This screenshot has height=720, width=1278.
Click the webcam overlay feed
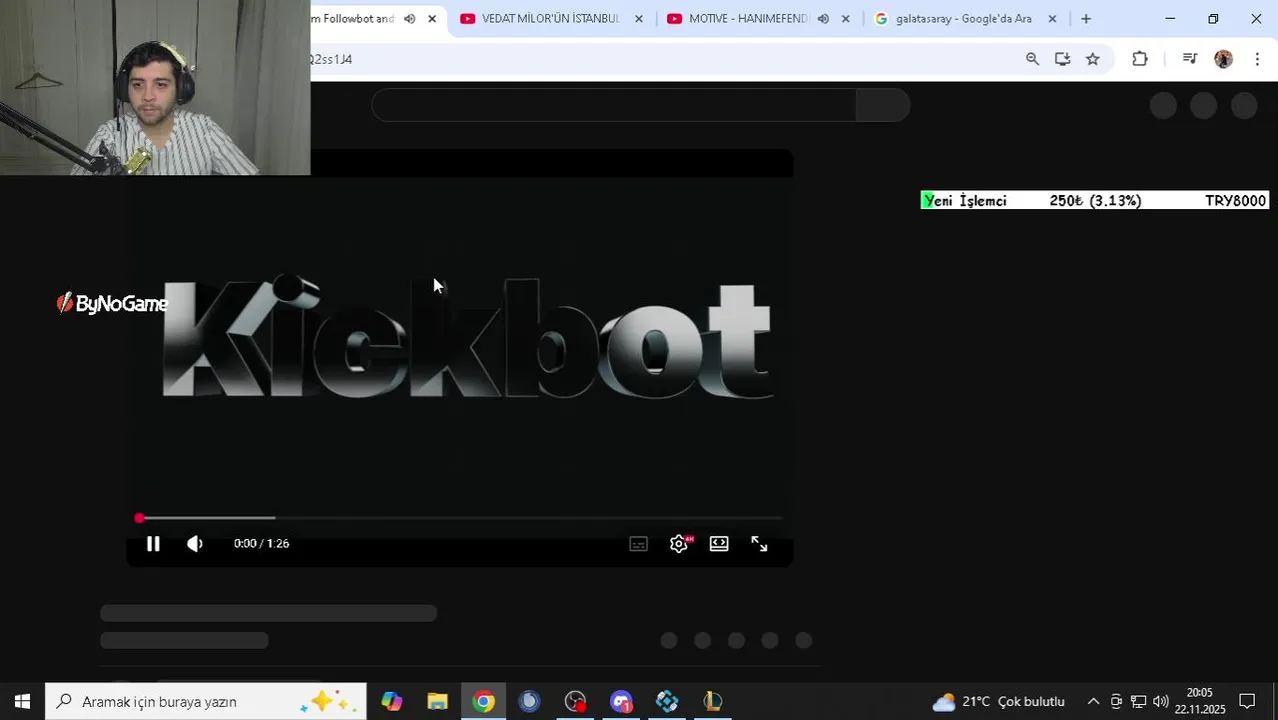pyautogui.click(x=155, y=88)
